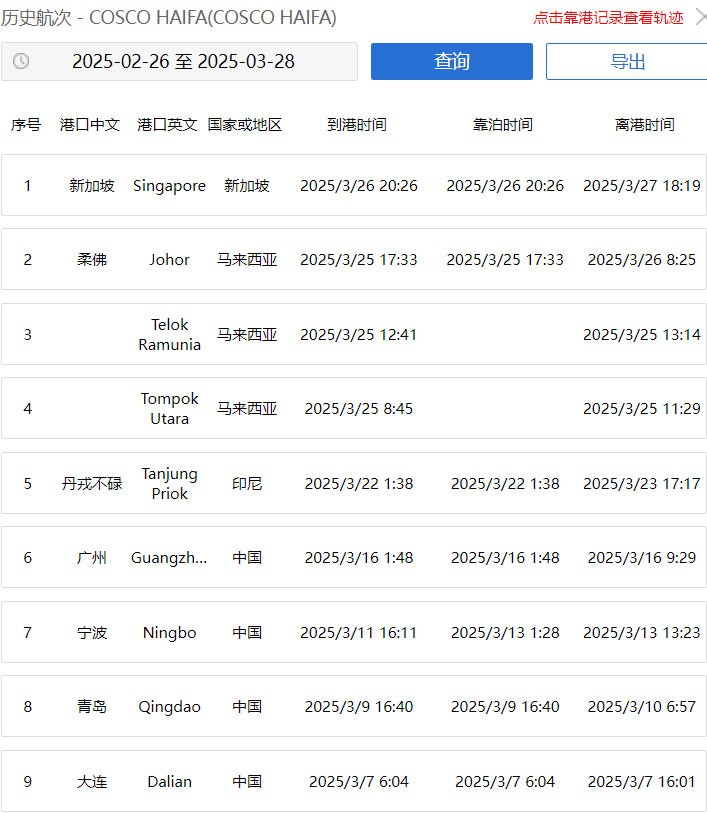Click the 靠泊时间 column header
Image resolution: width=707 pixels, height=813 pixels.
click(503, 125)
